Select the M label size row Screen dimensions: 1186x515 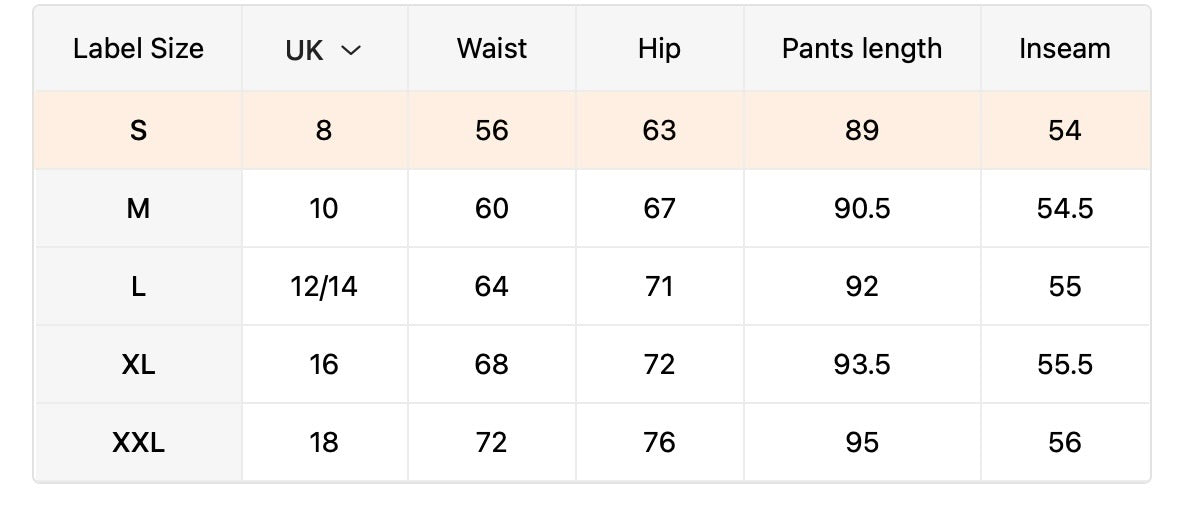(x=138, y=209)
